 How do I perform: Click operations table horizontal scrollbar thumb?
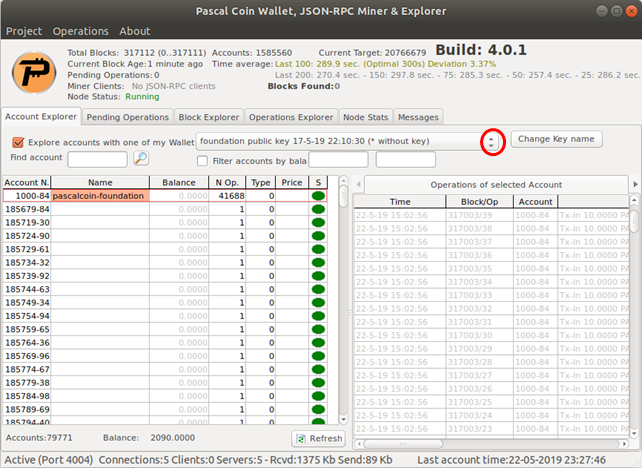[403, 444]
